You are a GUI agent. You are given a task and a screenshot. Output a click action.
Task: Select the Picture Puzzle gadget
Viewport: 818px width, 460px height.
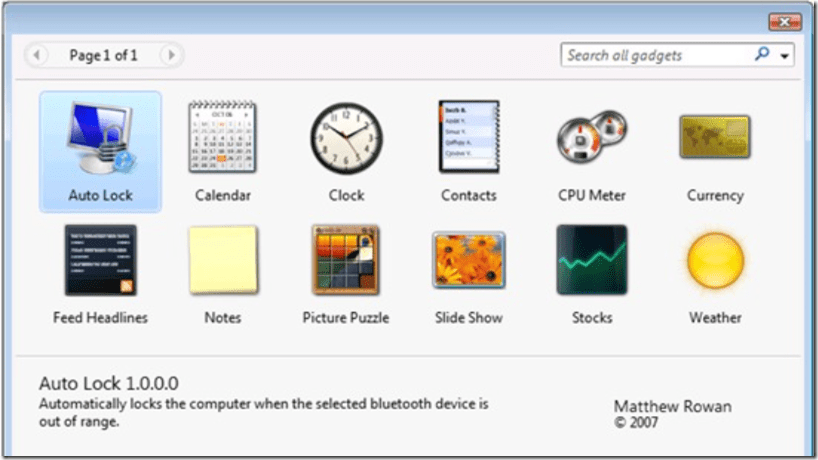[x=346, y=260]
